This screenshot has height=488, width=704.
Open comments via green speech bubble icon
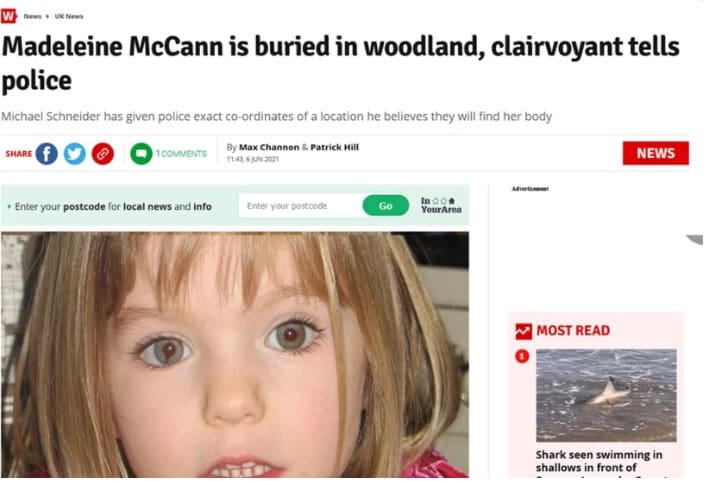click(x=141, y=154)
